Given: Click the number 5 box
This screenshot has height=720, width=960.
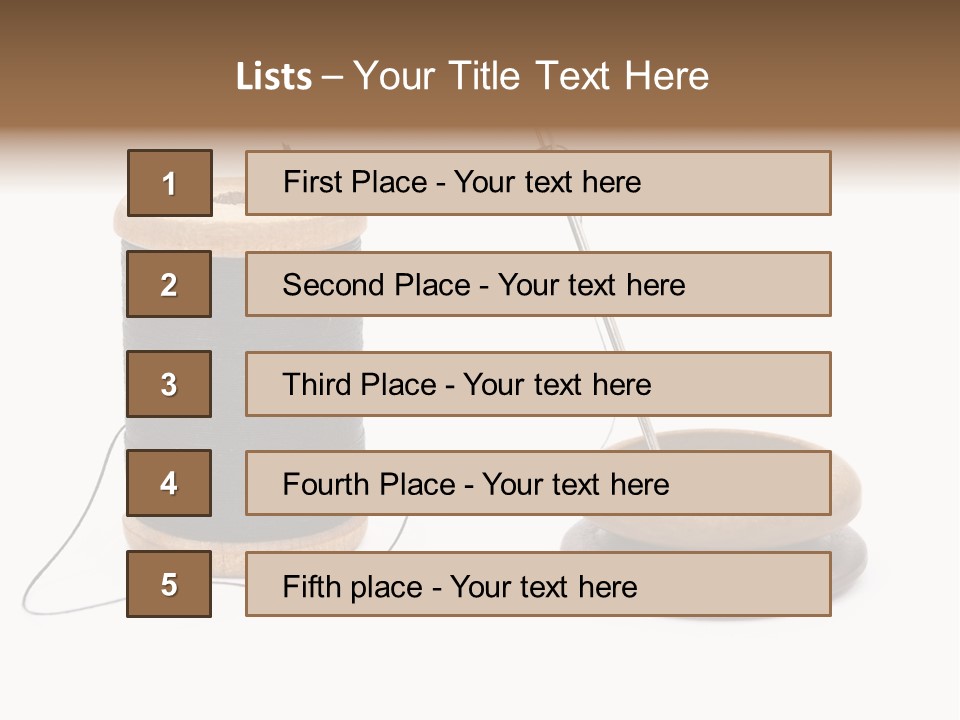Looking at the screenshot, I should (x=169, y=584).
